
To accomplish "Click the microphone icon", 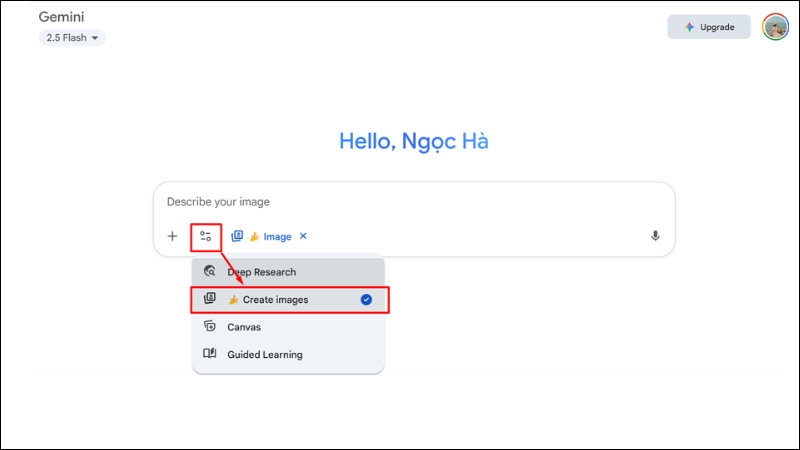I will point(655,237).
